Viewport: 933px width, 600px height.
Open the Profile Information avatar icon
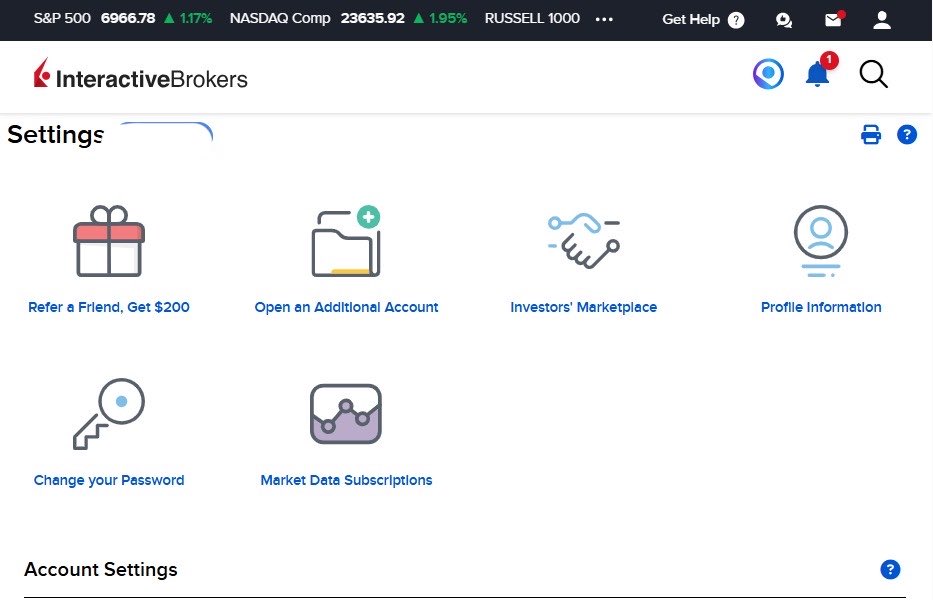click(x=821, y=241)
